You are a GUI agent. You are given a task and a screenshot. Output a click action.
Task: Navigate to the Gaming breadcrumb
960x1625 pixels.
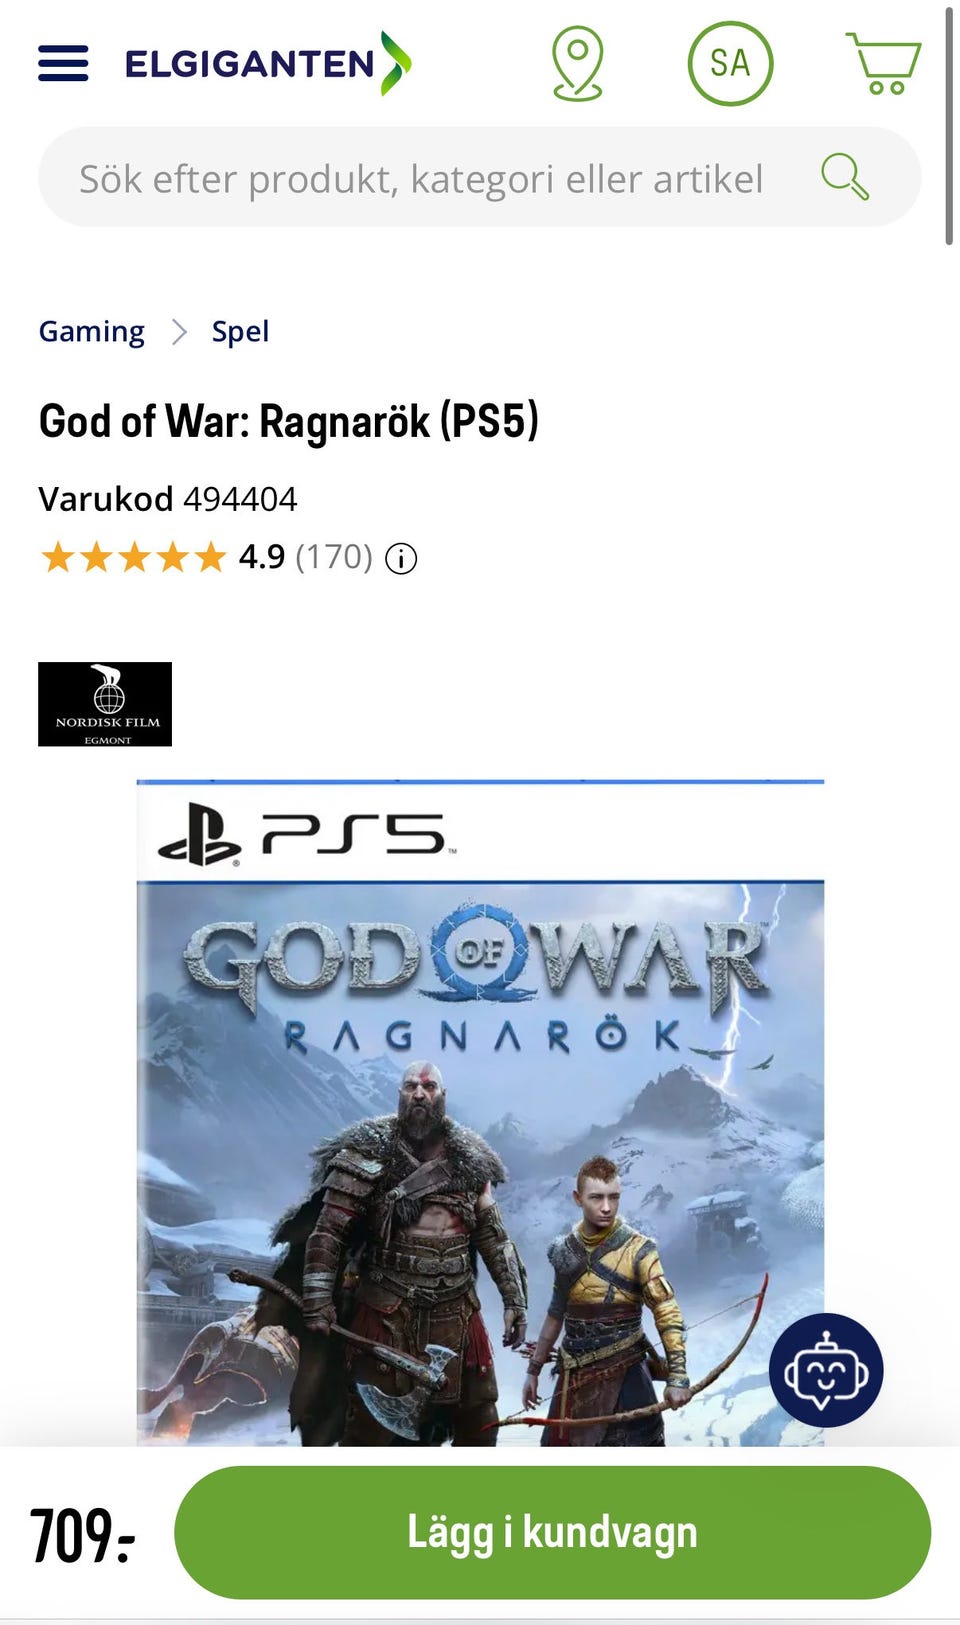[x=91, y=331]
